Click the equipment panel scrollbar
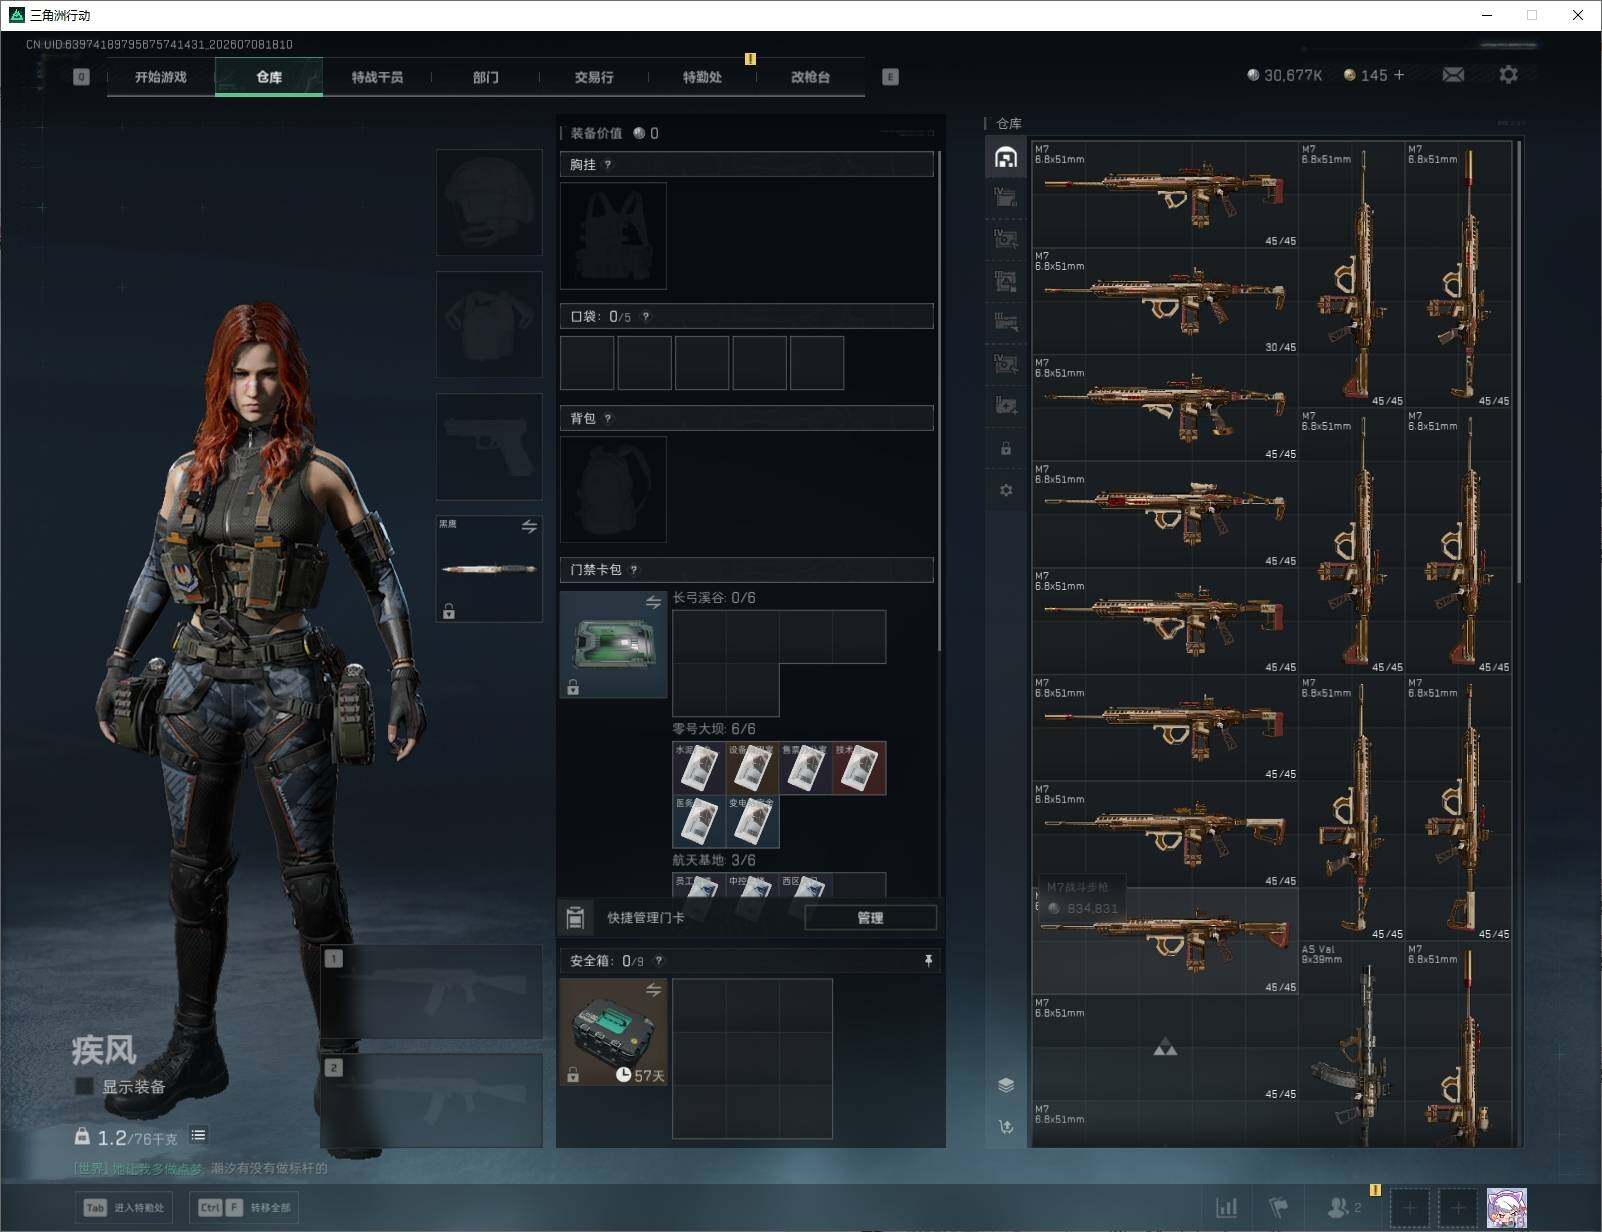The height and width of the screenshot is (1232, 1602). coord(940,400)
